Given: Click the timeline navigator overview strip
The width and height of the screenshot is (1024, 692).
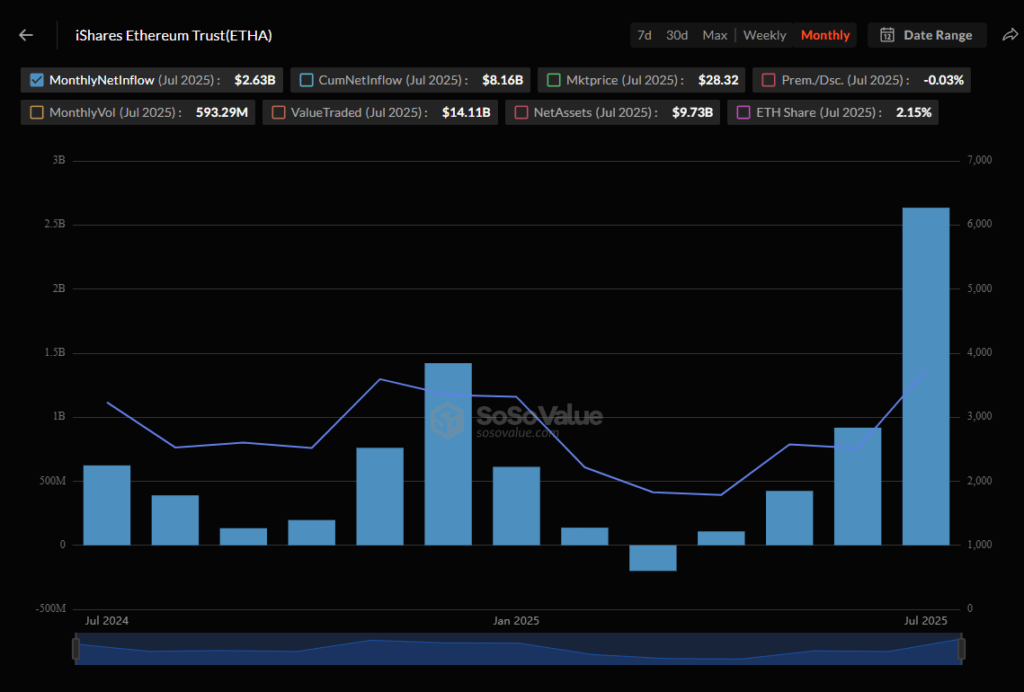Looking at the screenshot, I should click(x=519, y=649).
